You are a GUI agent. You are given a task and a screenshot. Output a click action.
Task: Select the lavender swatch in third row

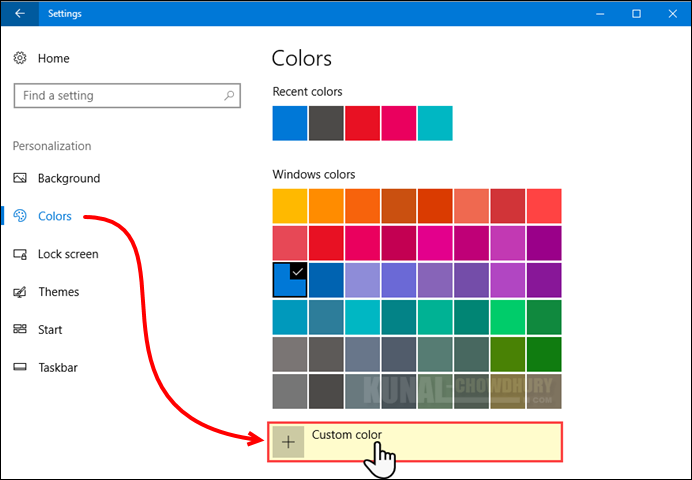362,280
